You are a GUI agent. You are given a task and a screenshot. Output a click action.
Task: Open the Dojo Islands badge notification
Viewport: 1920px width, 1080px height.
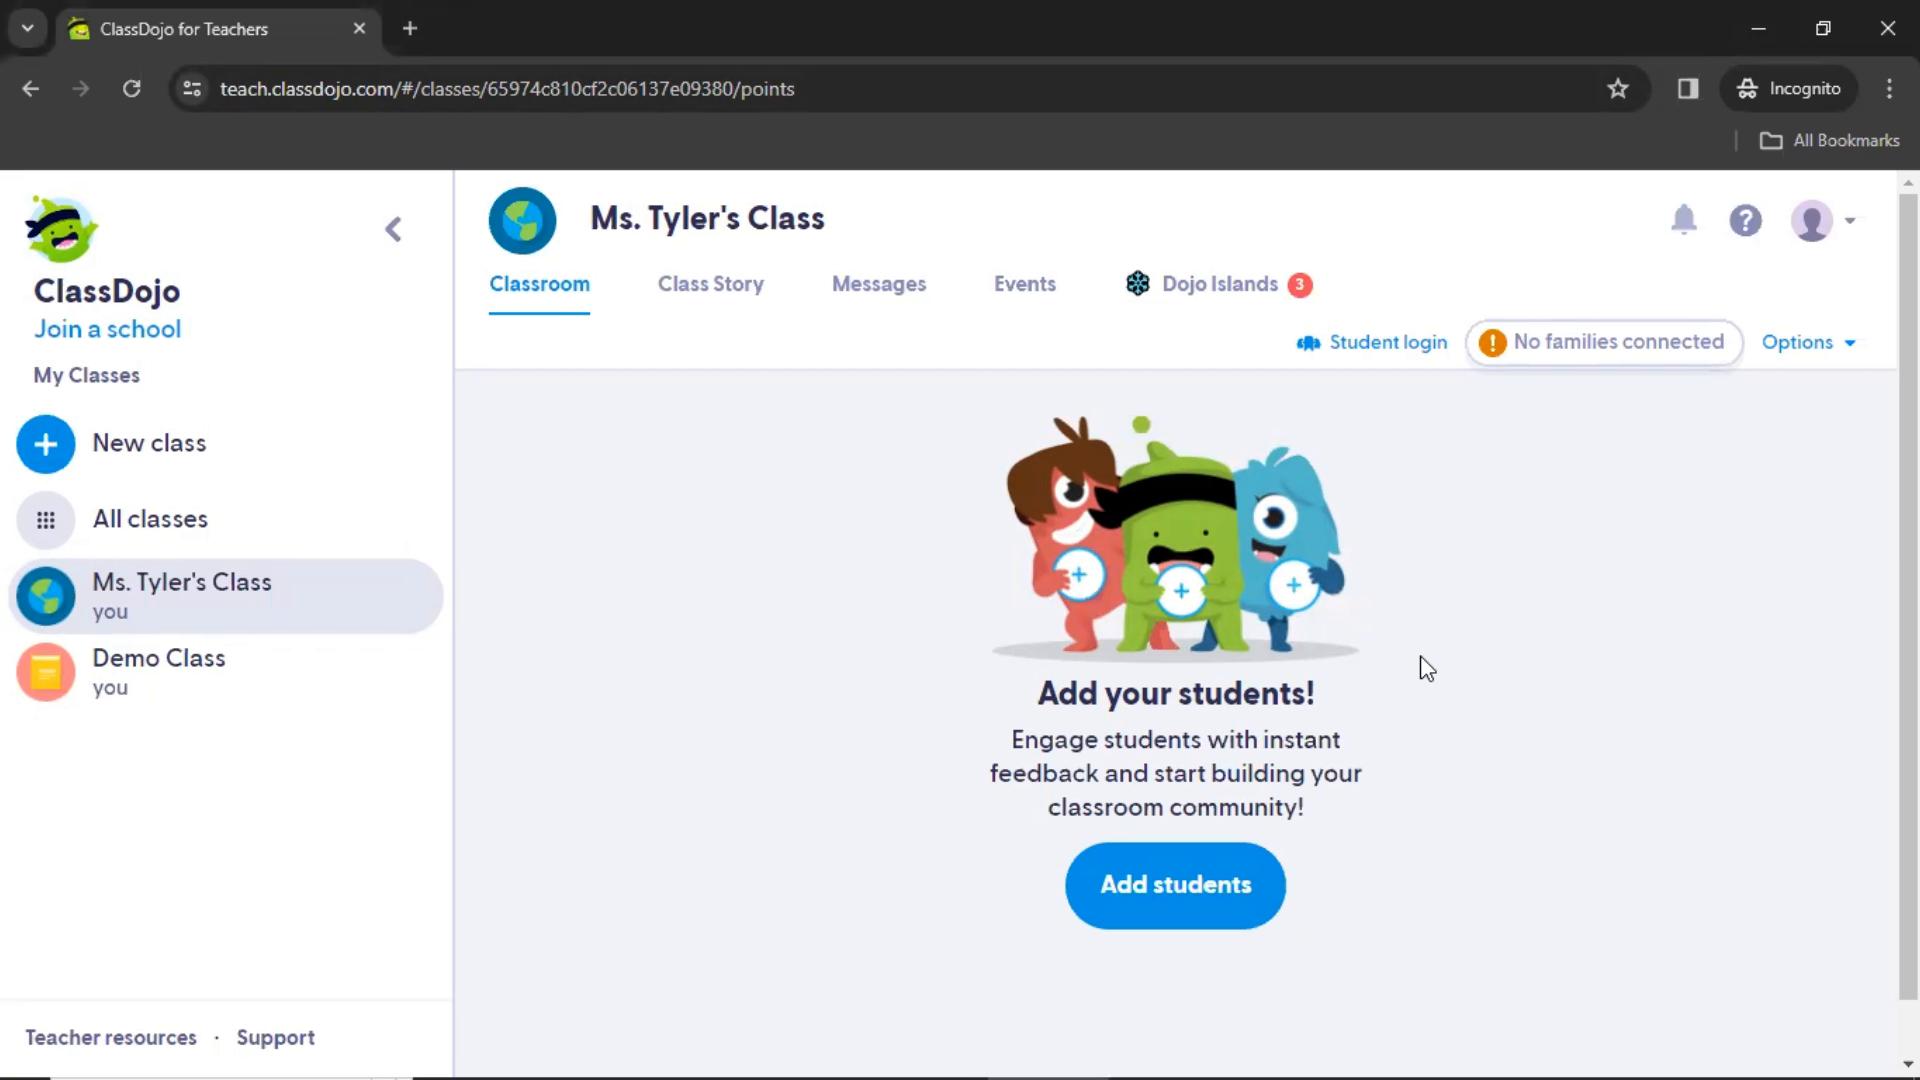(x=1300, y=284)
